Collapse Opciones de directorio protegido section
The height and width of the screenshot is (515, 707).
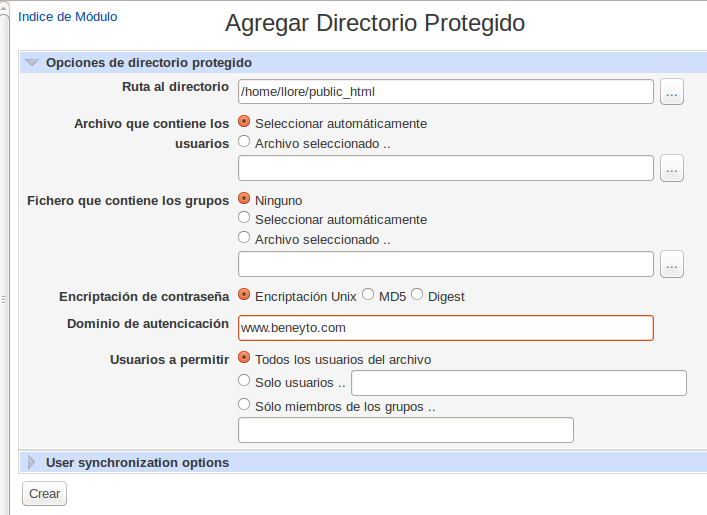pyautogui.click(x=32, y=62)
